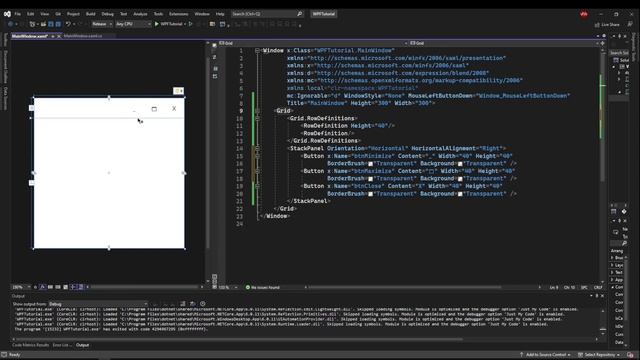The width and height of the screenshot is (640, 360).
Task: Switch to MainWindow.xaml.cs tab
Action: pyautogui.click(x=83, y=36)
